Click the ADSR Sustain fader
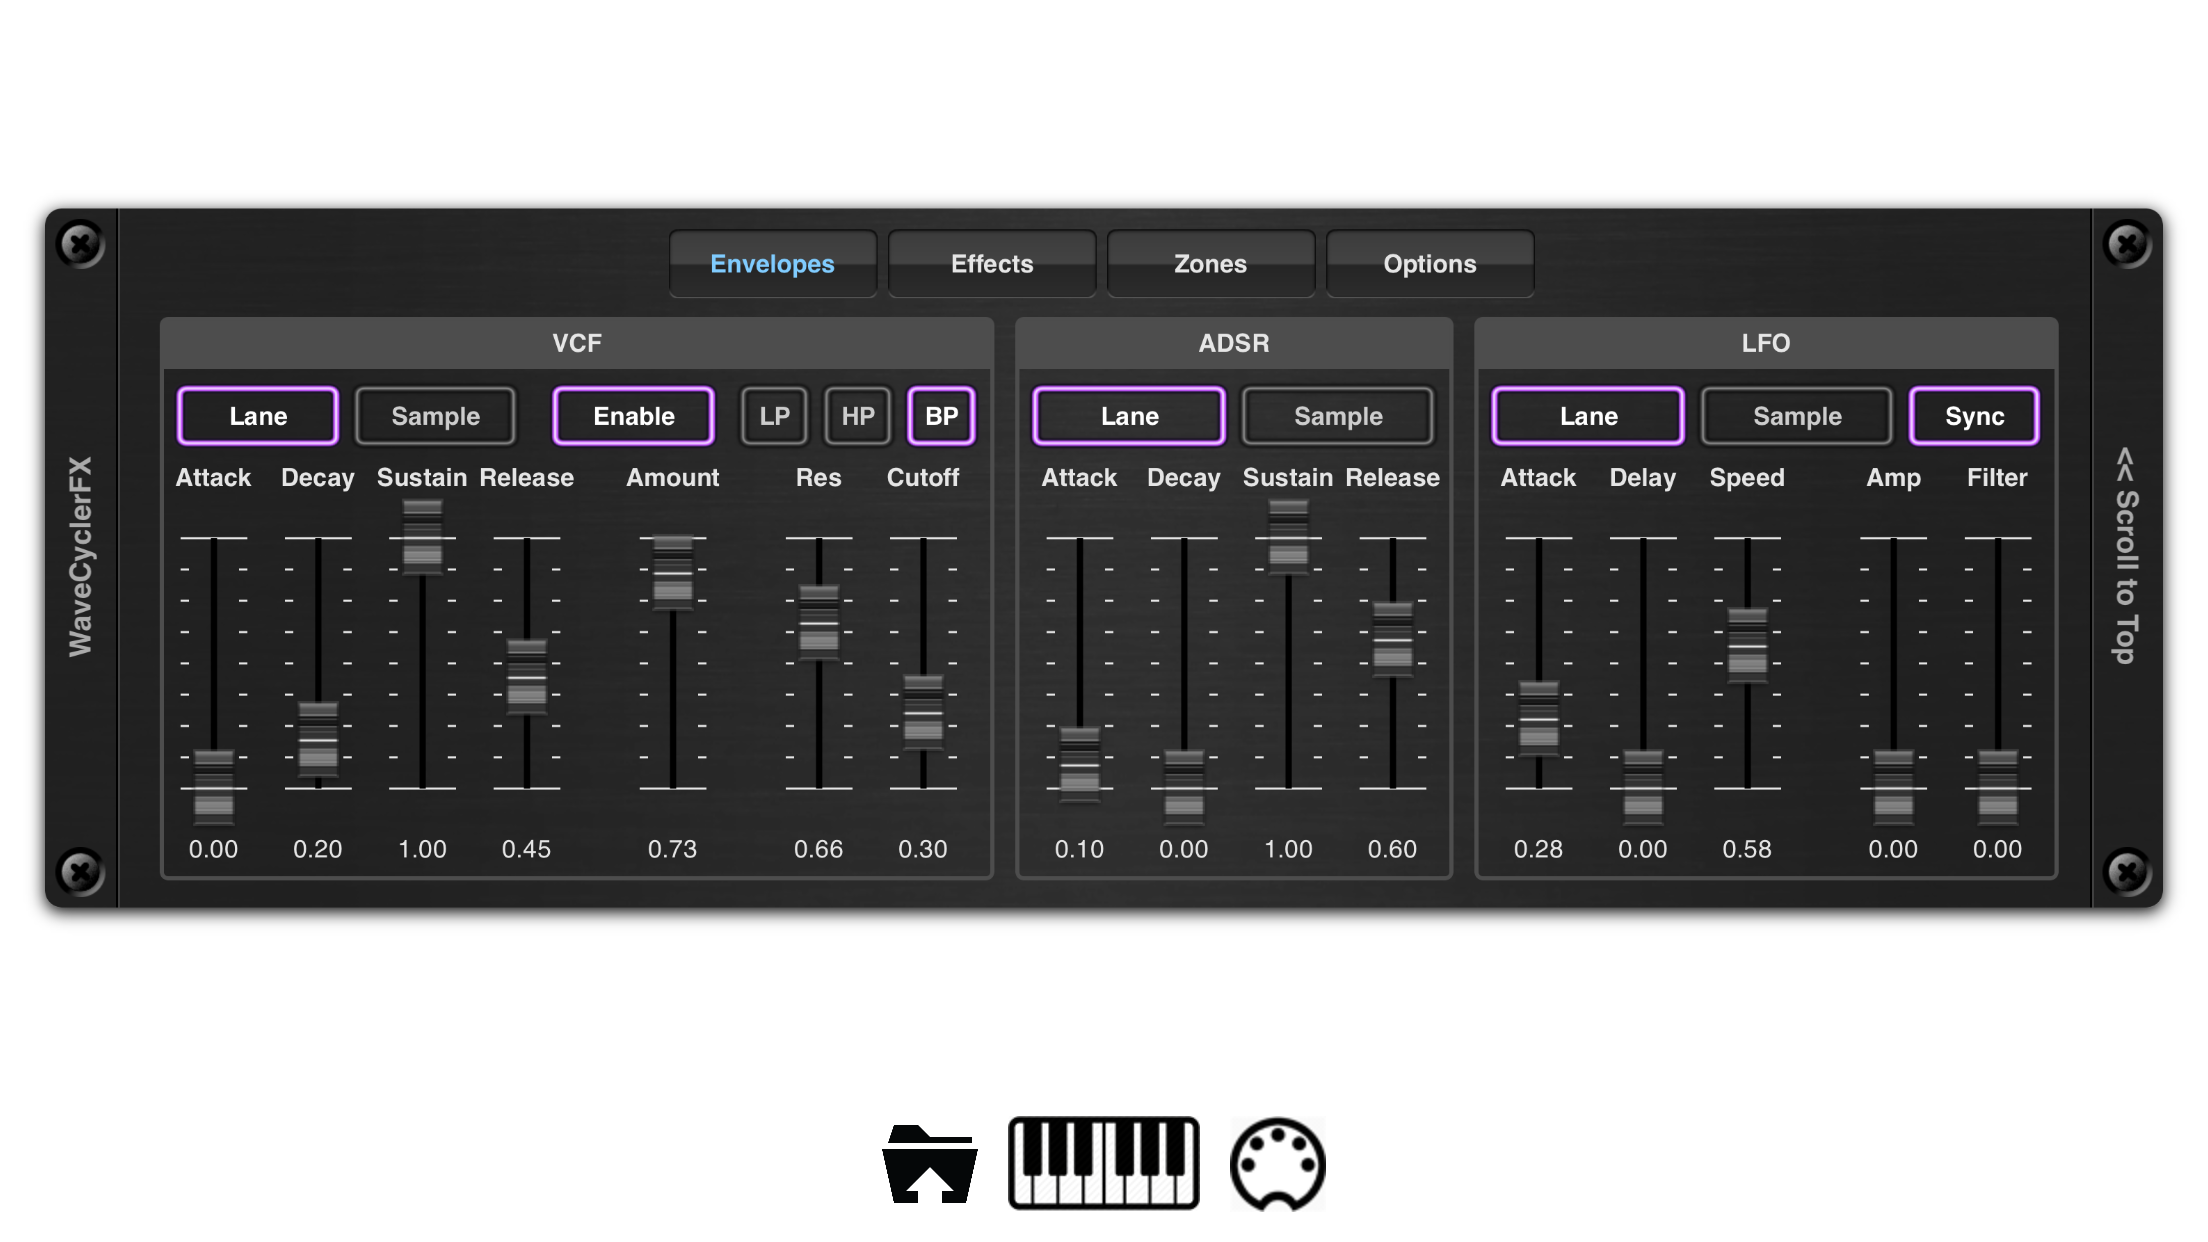Image resolution: width=2208 pixels, height=1242 pixels. tap(1288, 540)
